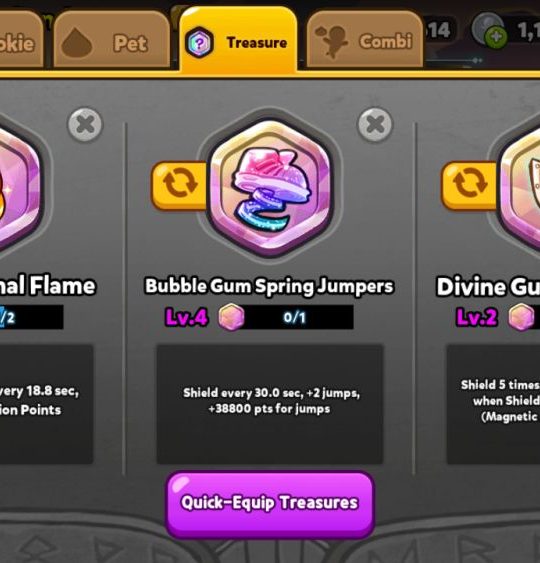
Task: Tap the Eternal Flame treasure hexagon
Action: tap(20, 185)
